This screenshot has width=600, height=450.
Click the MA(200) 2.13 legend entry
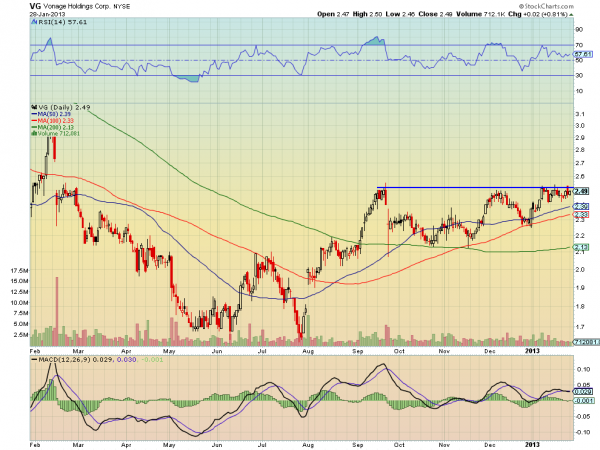(55, 127)
